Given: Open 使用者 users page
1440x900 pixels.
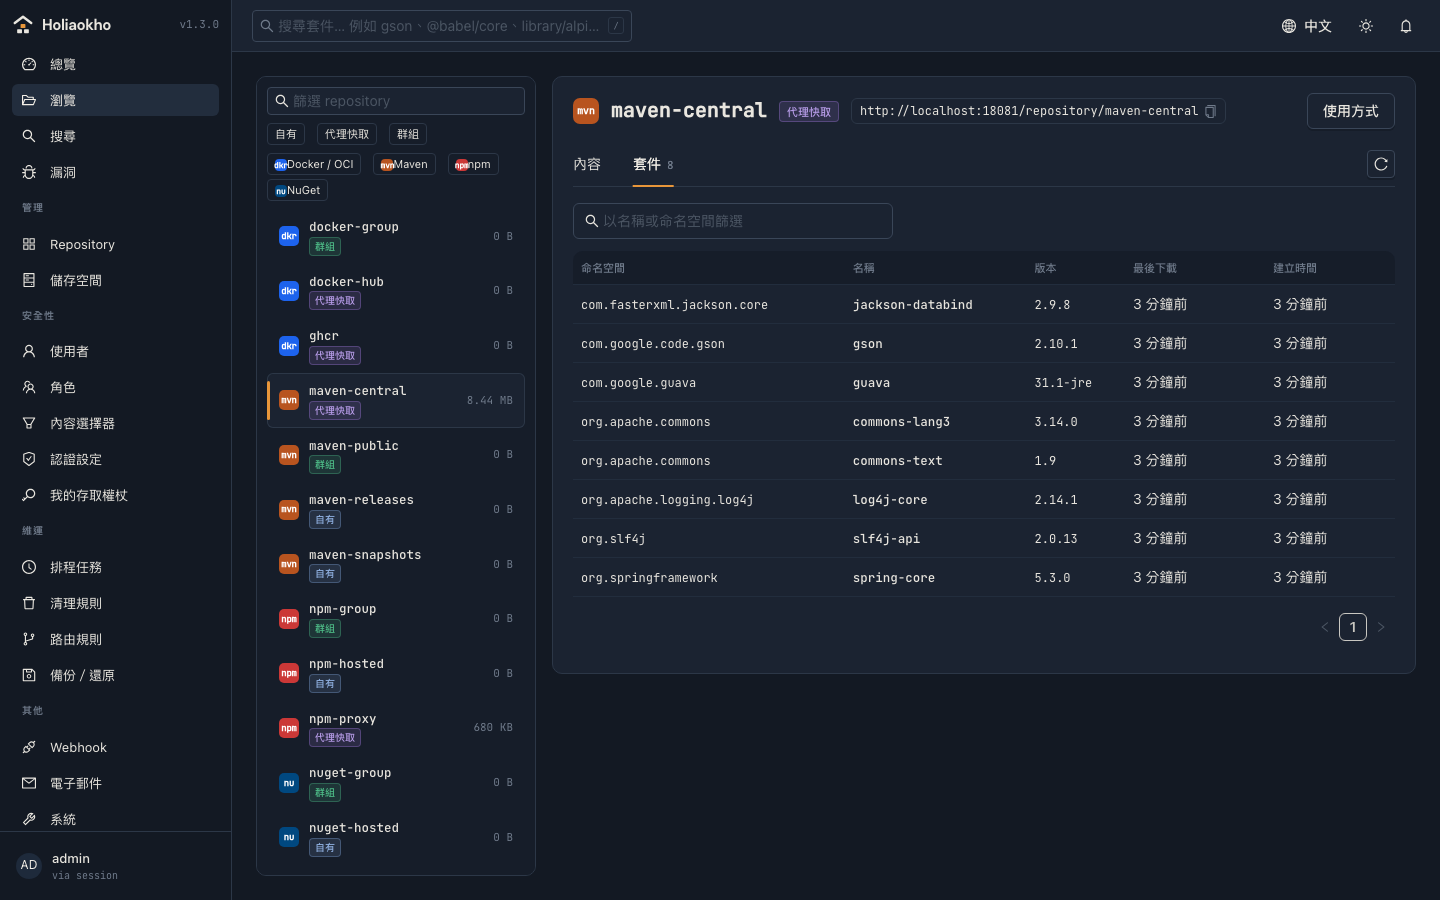Looking at the screenshot, I should click(115, 351).
